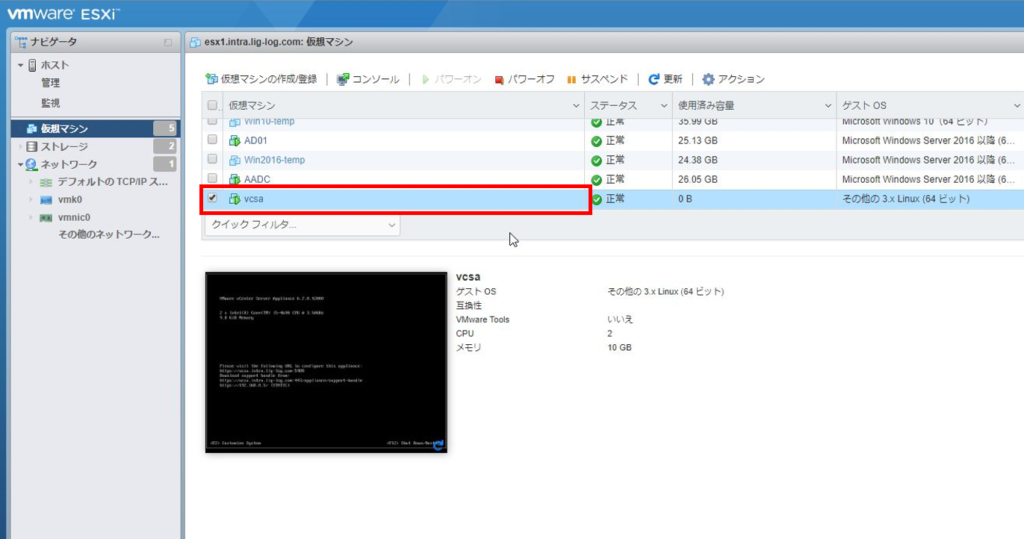Select Manage (管理) under Host
Viewport: 1024px width, 539px height.
(x=50, y=83)
